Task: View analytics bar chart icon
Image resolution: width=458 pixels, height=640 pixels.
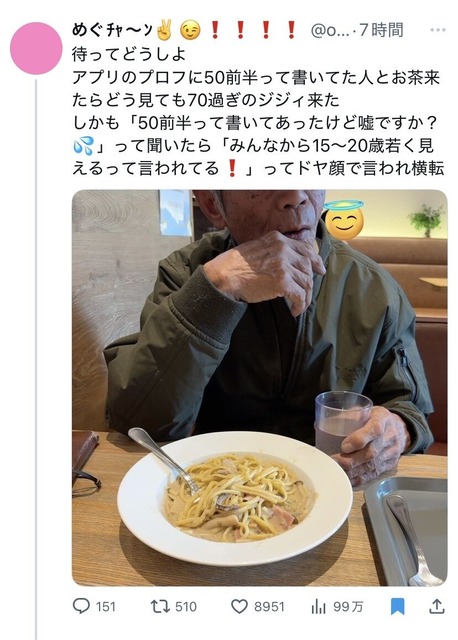Action: coord(318,607)
